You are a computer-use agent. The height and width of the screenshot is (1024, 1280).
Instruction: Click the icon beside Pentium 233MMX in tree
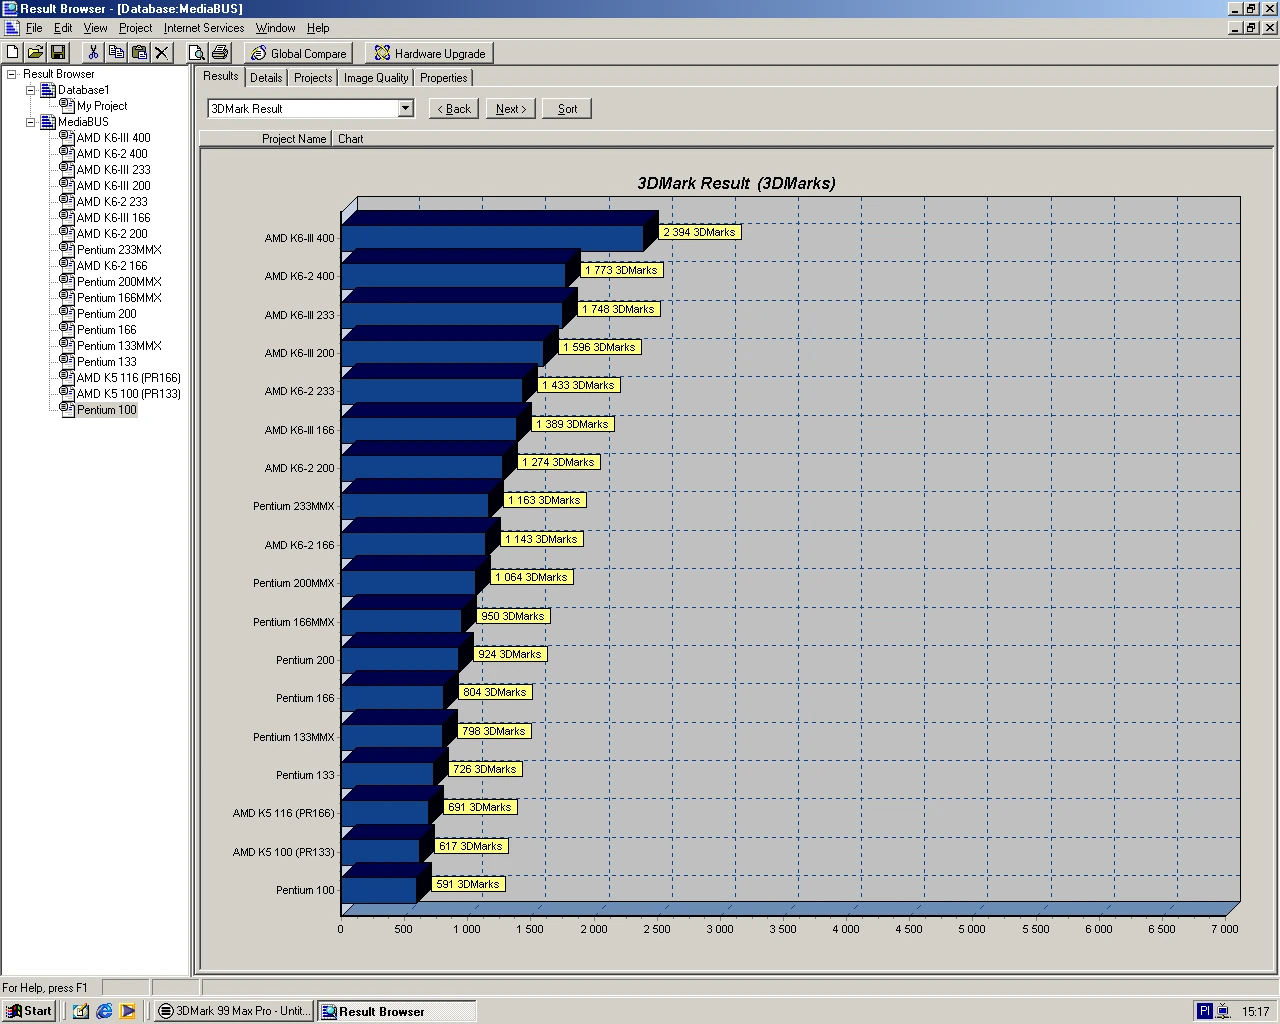[x=67, y=249]
